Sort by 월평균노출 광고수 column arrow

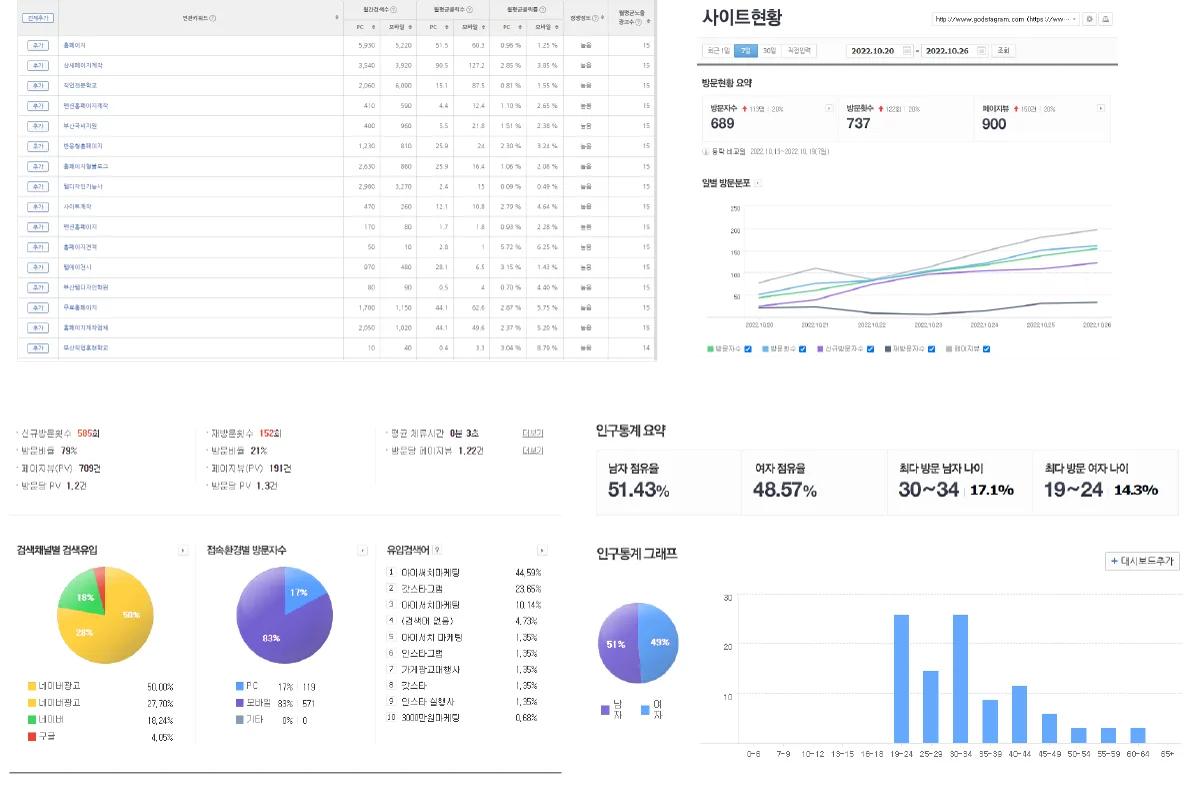(x=648, y=22)
